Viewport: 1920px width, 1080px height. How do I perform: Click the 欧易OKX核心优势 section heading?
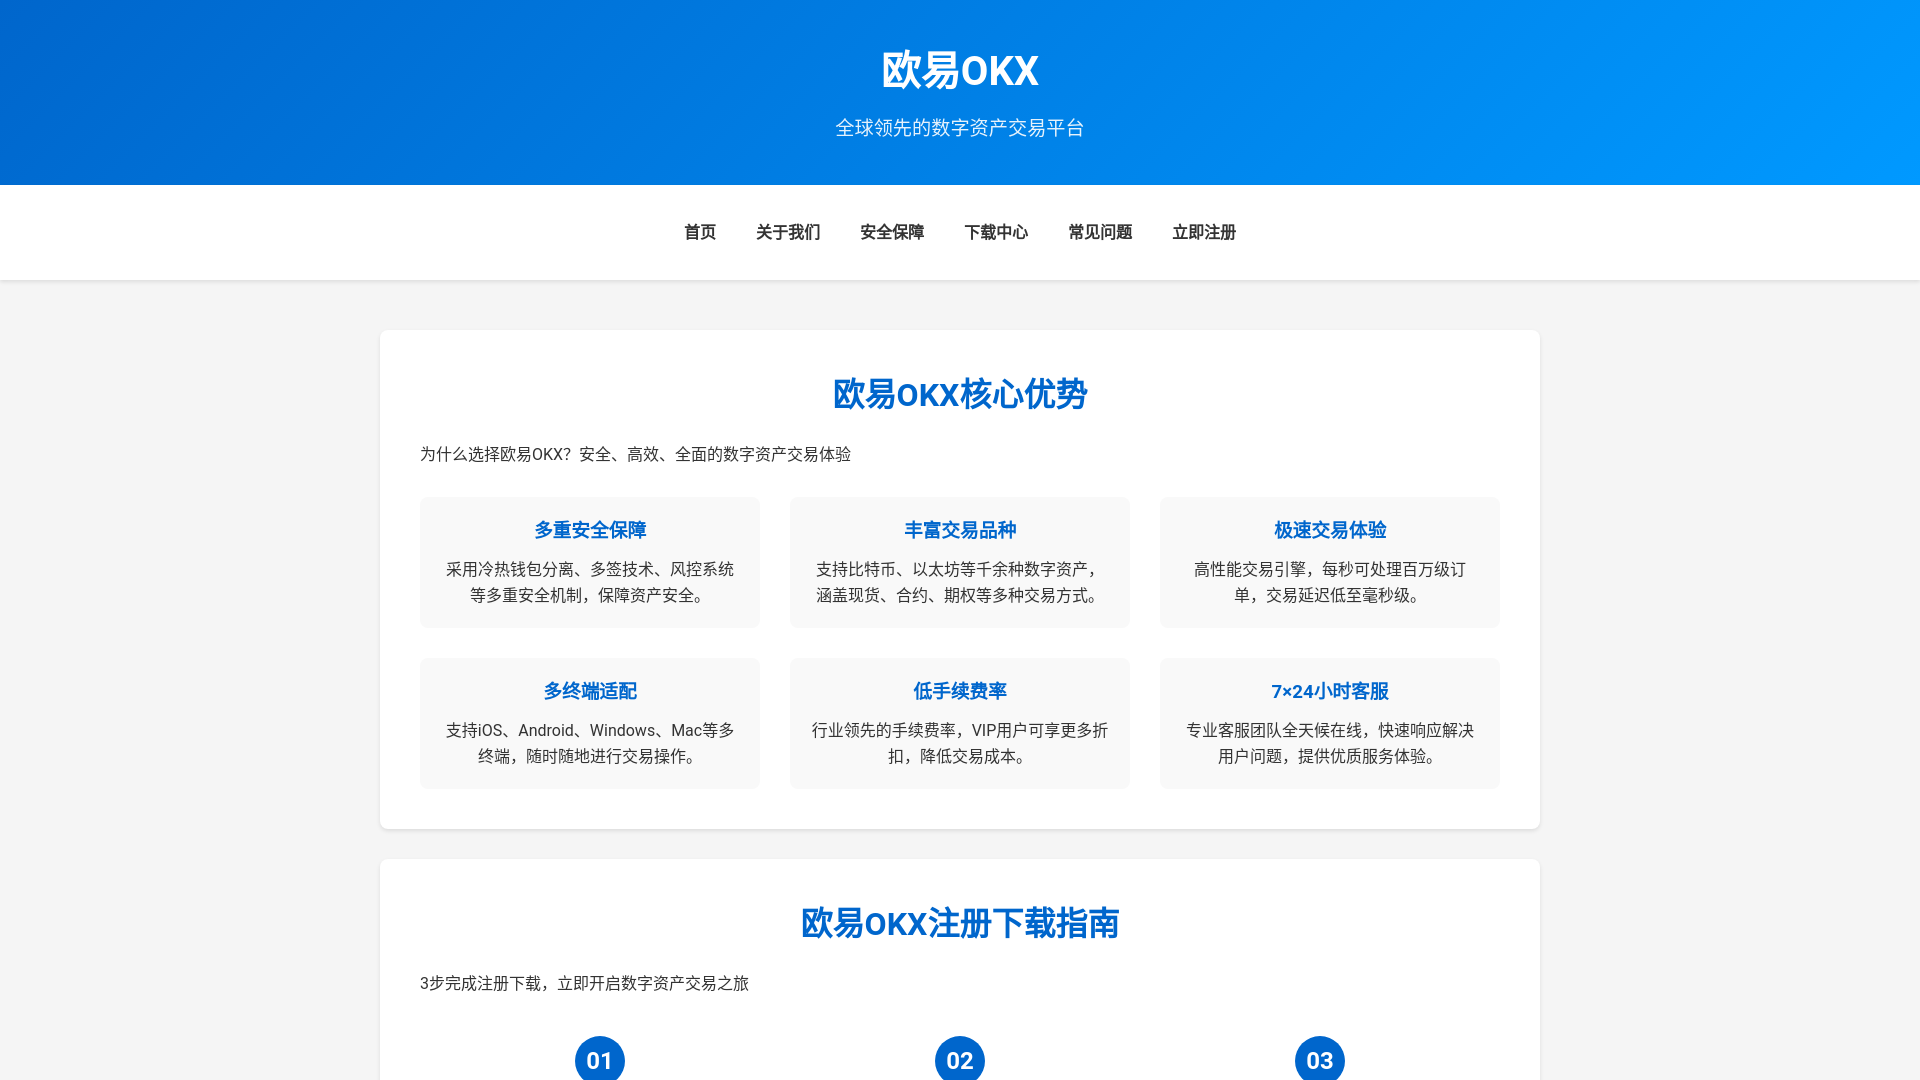960,394
